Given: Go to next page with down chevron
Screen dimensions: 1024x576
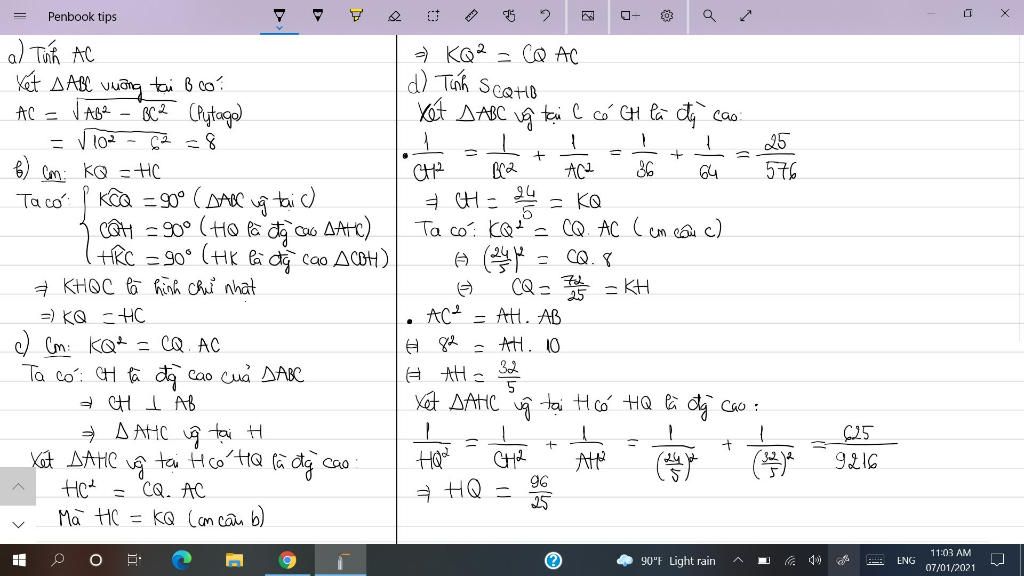Looking at the screenshot, I should [x=18, y=524].
